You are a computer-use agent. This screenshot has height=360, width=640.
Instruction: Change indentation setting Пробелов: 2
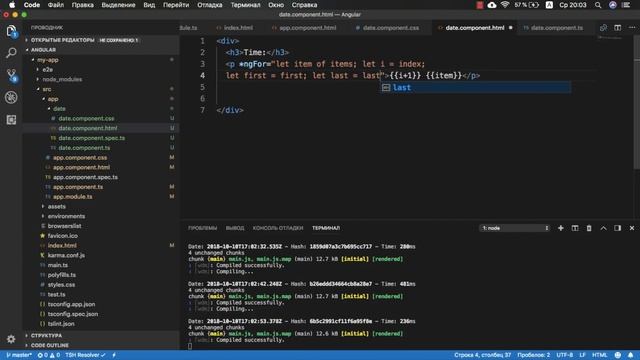[x=533, y=355]
